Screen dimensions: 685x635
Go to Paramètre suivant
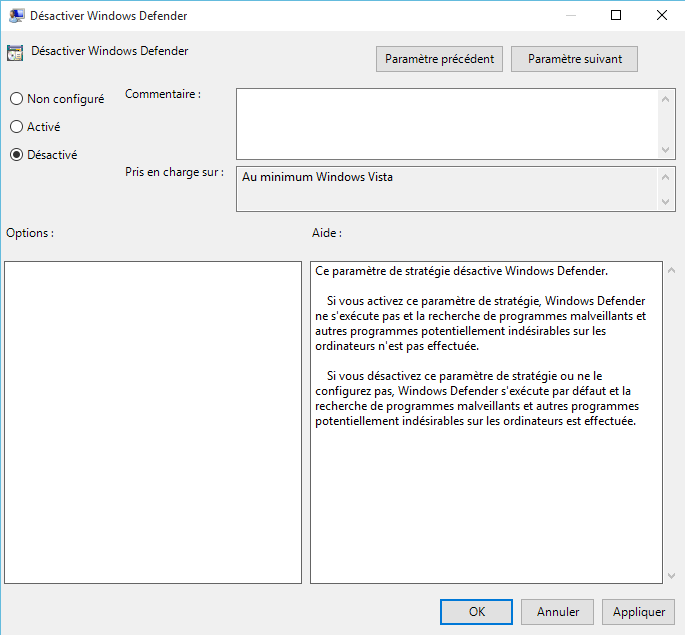574,59
